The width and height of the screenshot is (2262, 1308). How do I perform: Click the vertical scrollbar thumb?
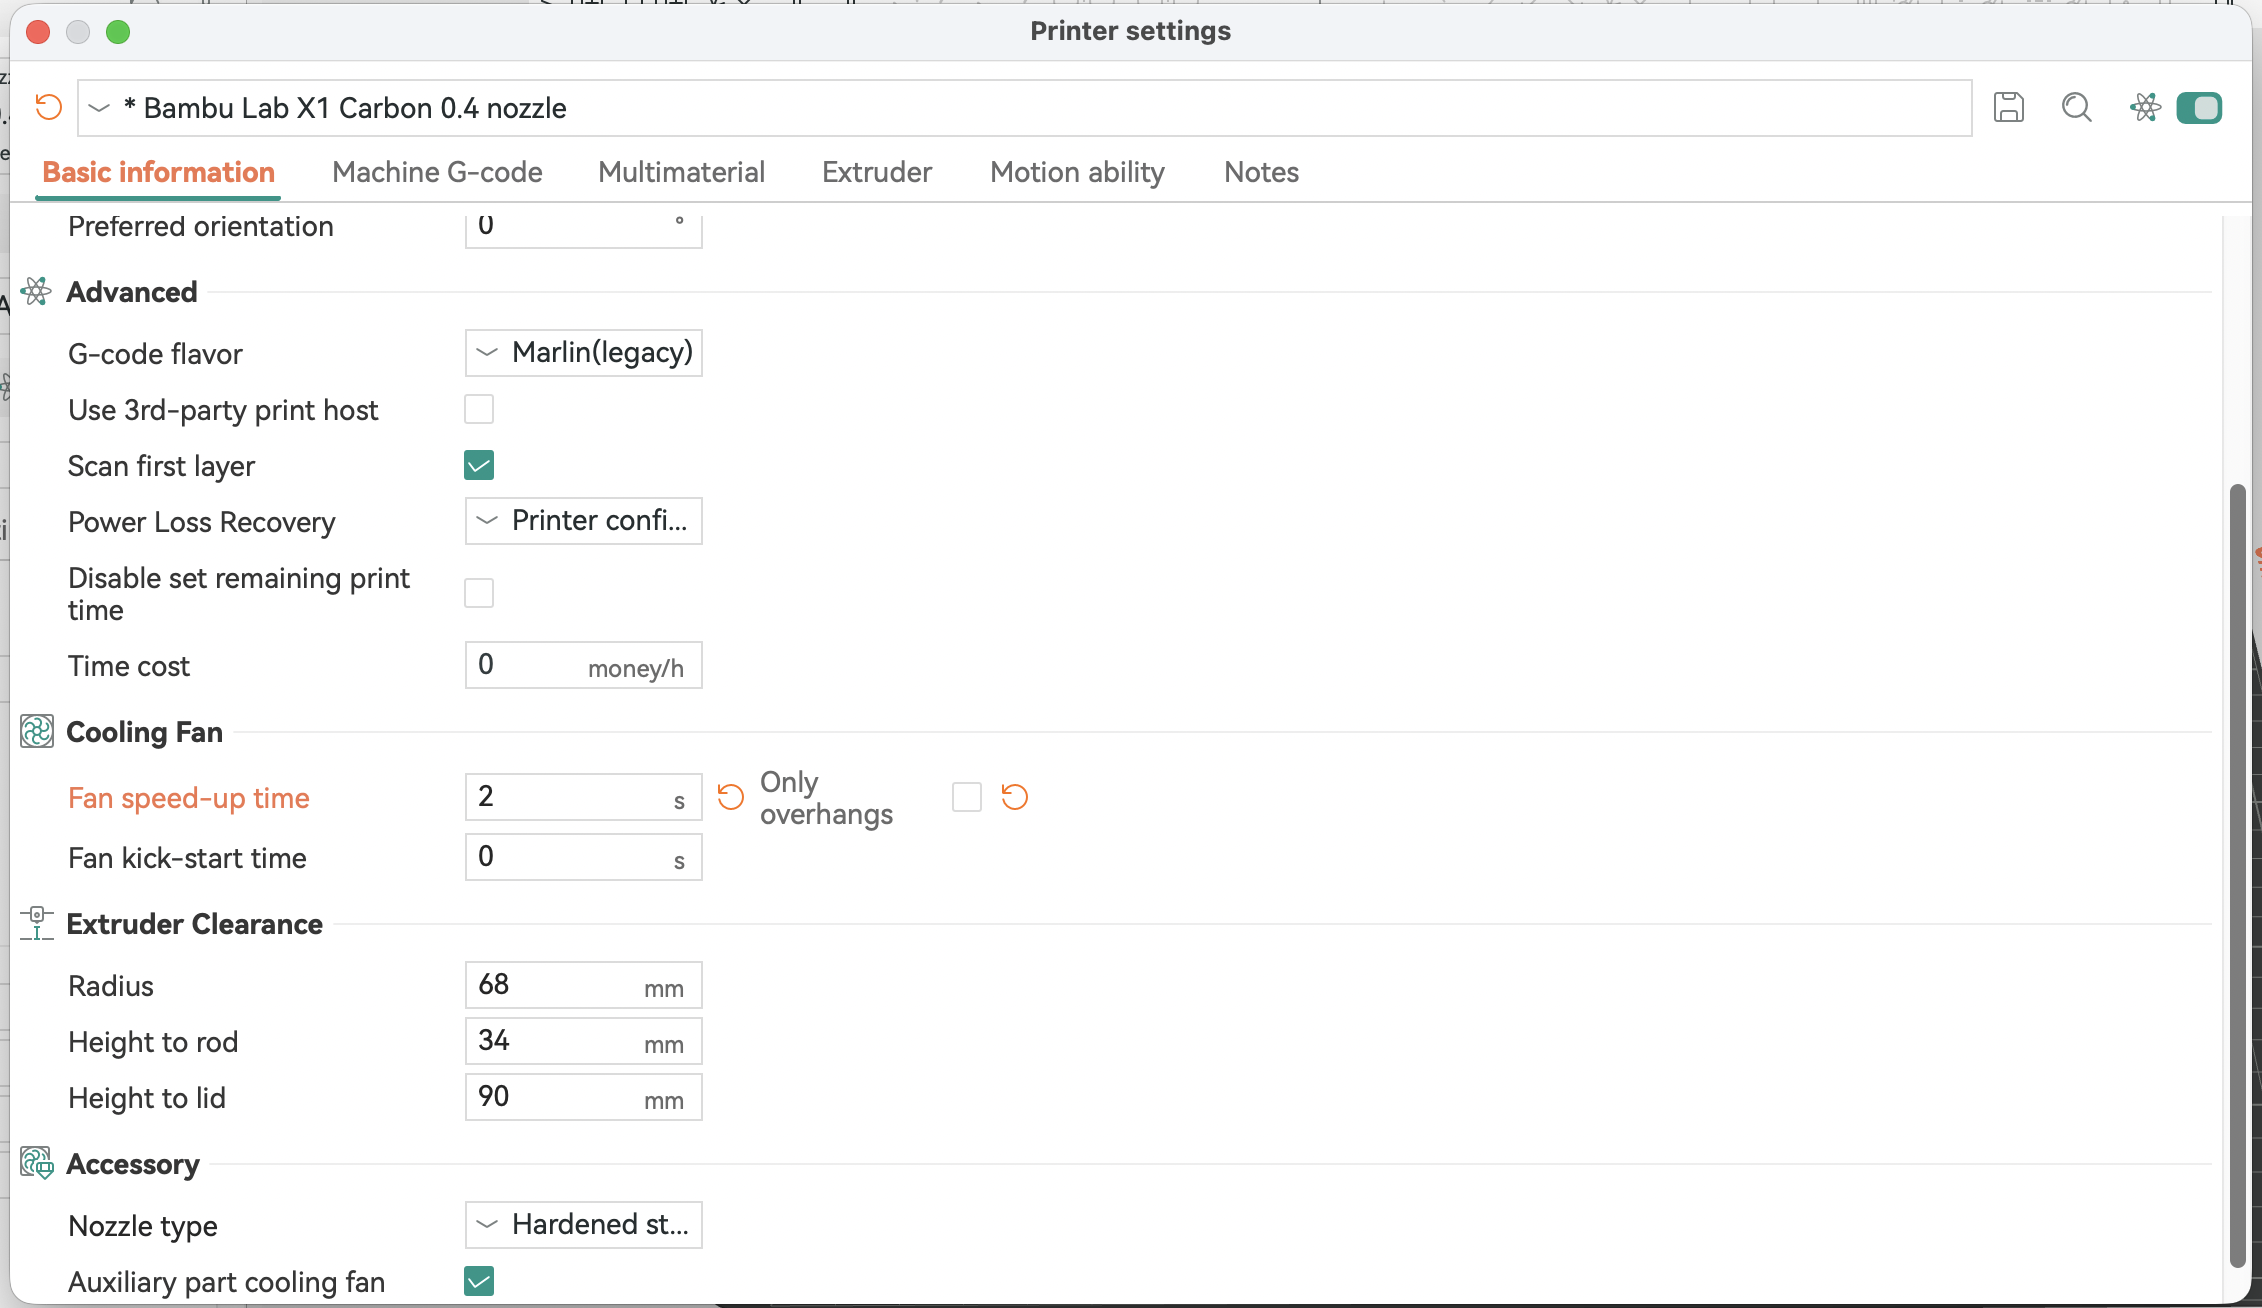pyautogui.click(x=2238, y=876)
